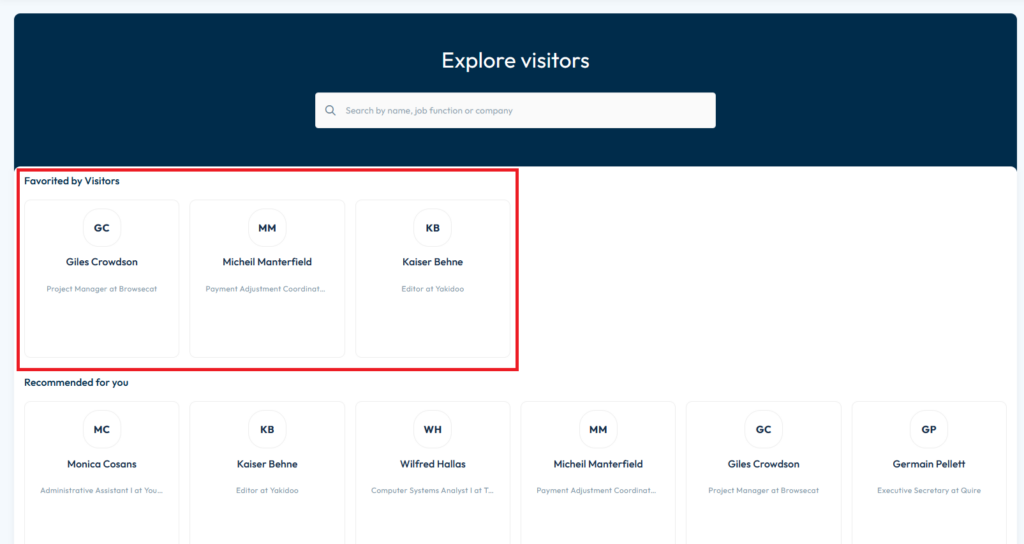This screenshot has width=1024, height=544.
Task: Click 'Computer Systems Analyst' job title text
Action: pos(432,491)
